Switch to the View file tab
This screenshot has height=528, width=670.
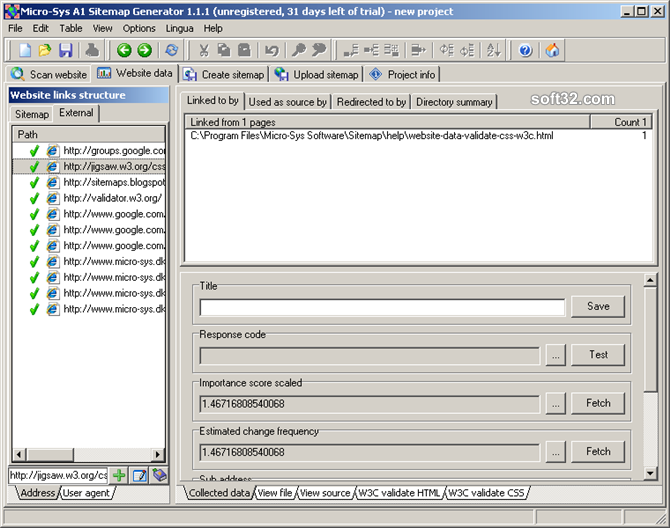click(275, 493)
